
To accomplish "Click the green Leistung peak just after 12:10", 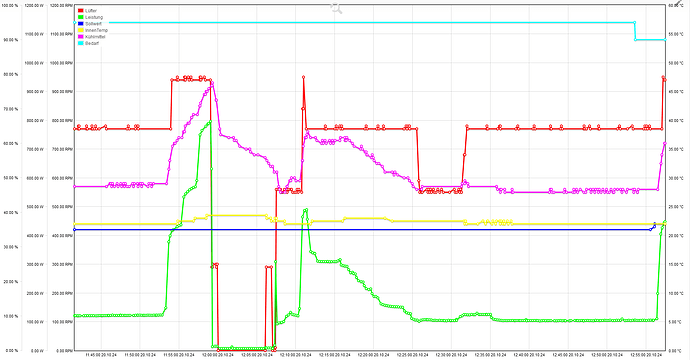I will pyautogui.click(x=306, y=210).
